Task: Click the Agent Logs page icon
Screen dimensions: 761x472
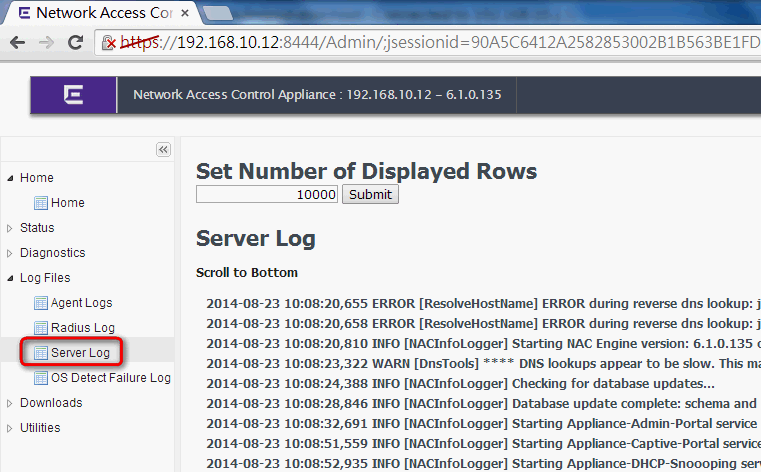Action: [x=41, y=303]
